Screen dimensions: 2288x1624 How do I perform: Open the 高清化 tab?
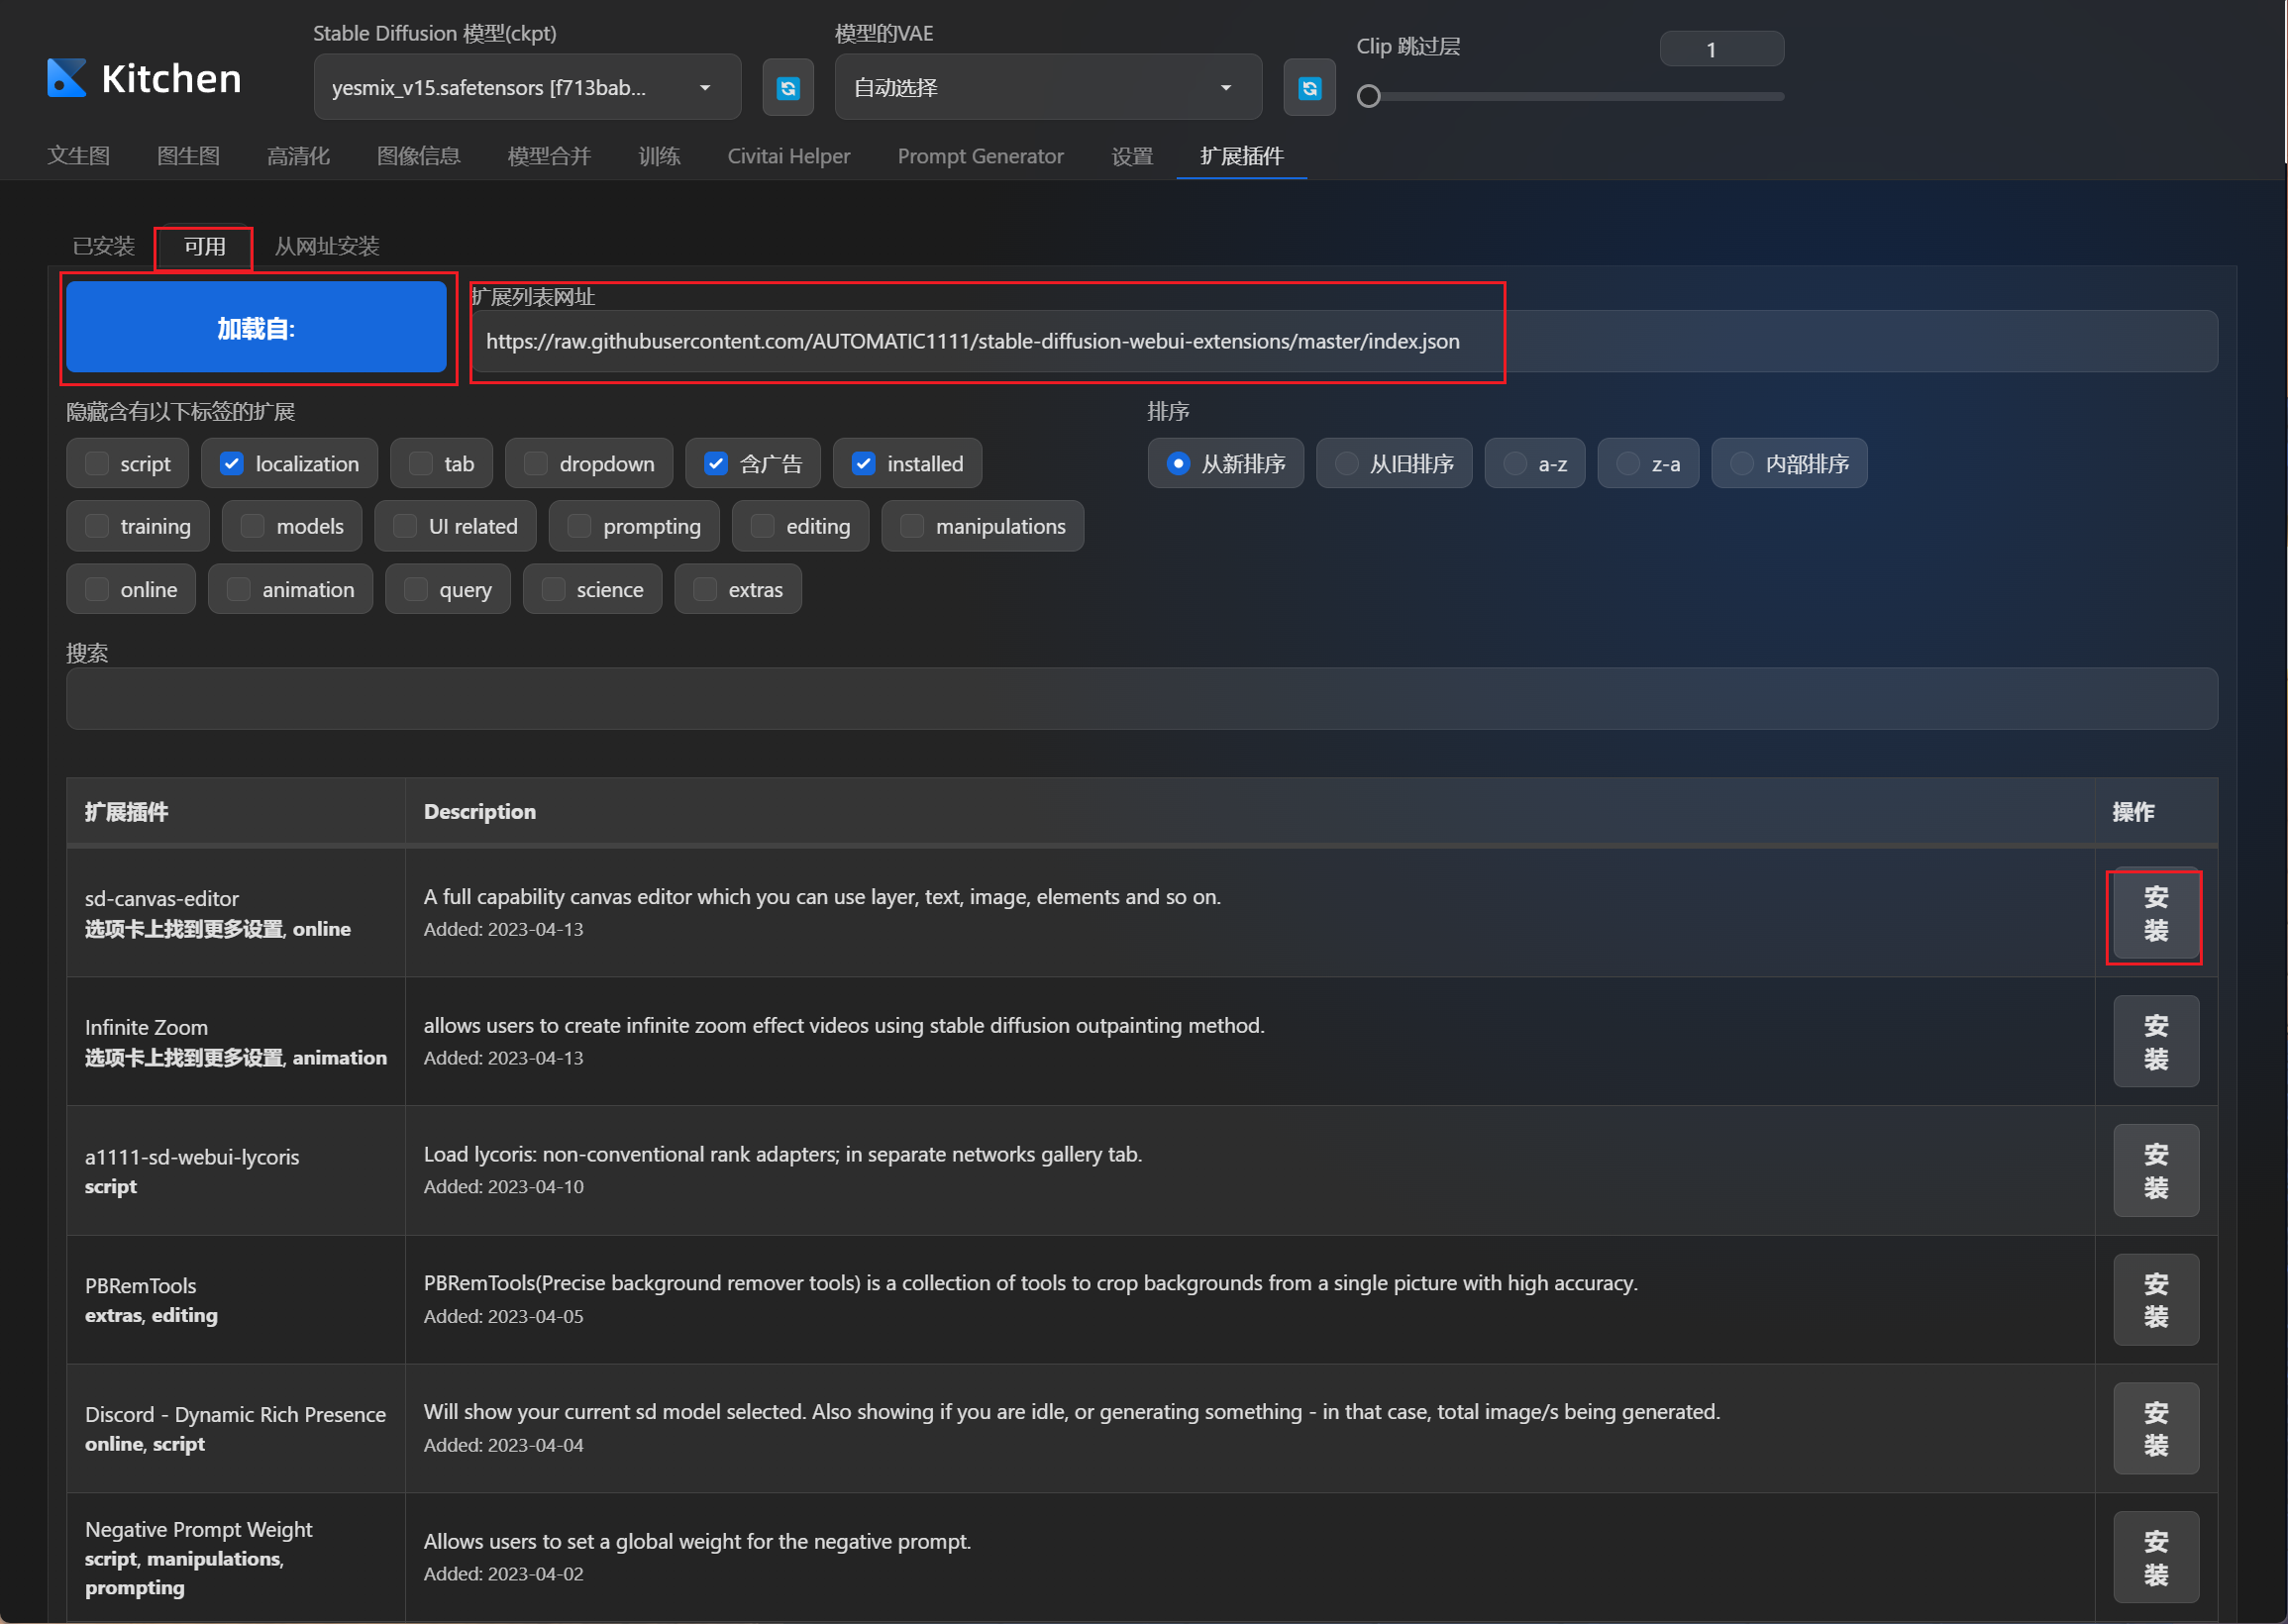click(x=298, y=156)
